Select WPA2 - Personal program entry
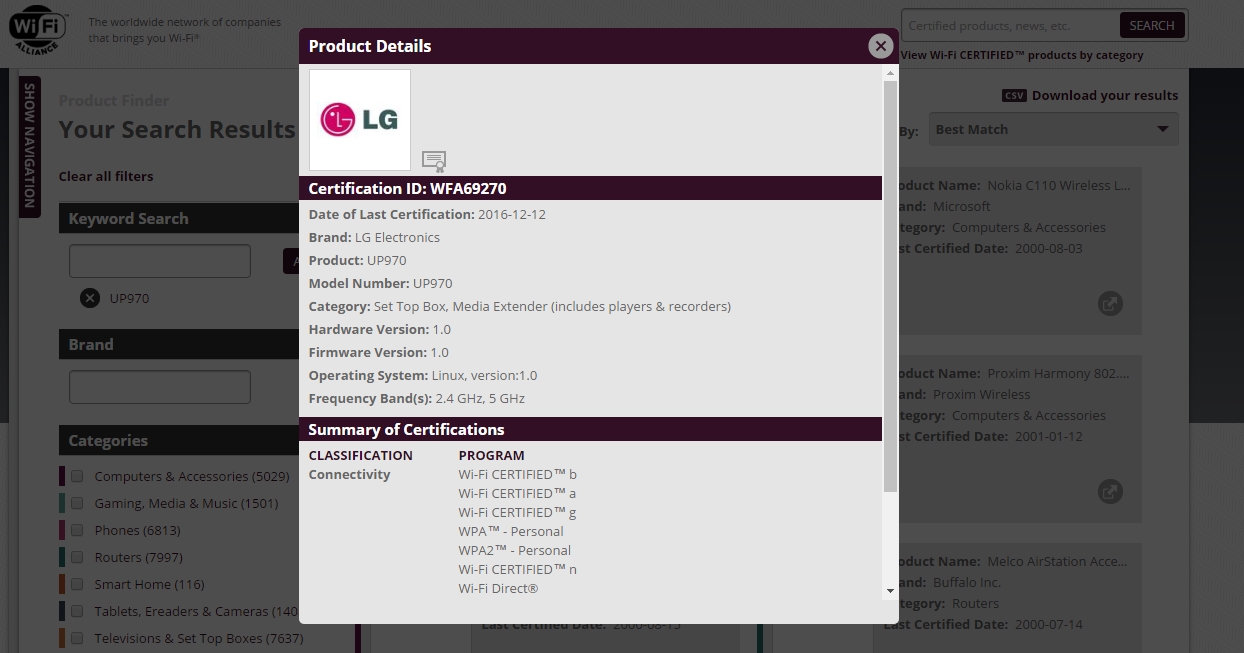 coord(515,550)
